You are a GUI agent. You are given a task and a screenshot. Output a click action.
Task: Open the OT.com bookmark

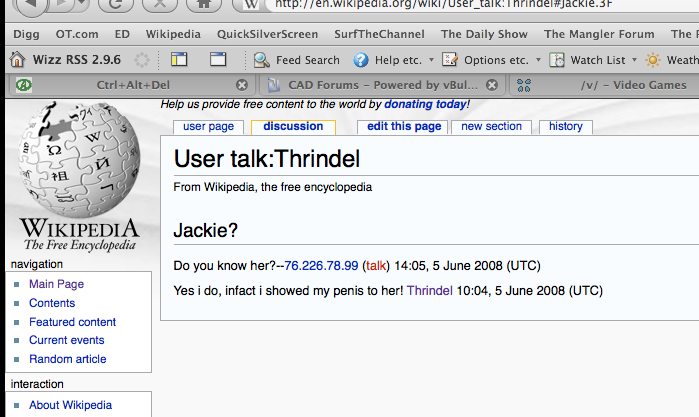tap(77, 34)
